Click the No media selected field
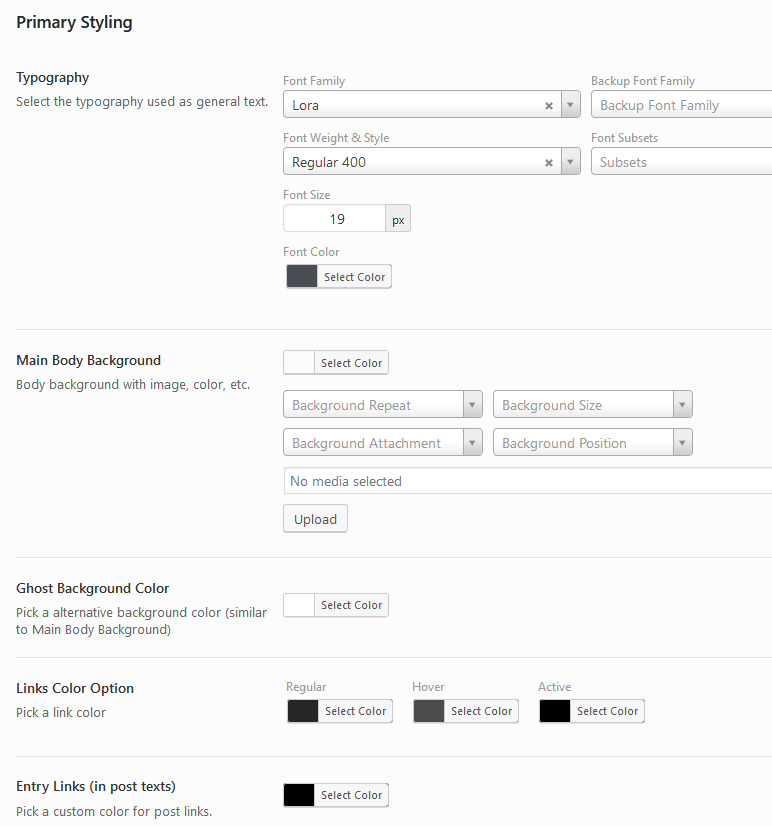 (x=527, y=481)
